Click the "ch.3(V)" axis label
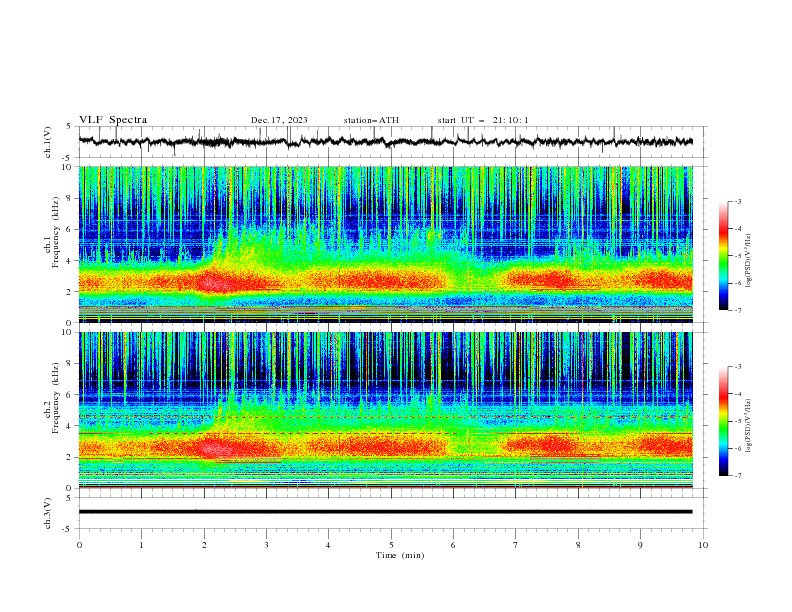This screenshot has height=612, width=792. [x=48, y=513]
